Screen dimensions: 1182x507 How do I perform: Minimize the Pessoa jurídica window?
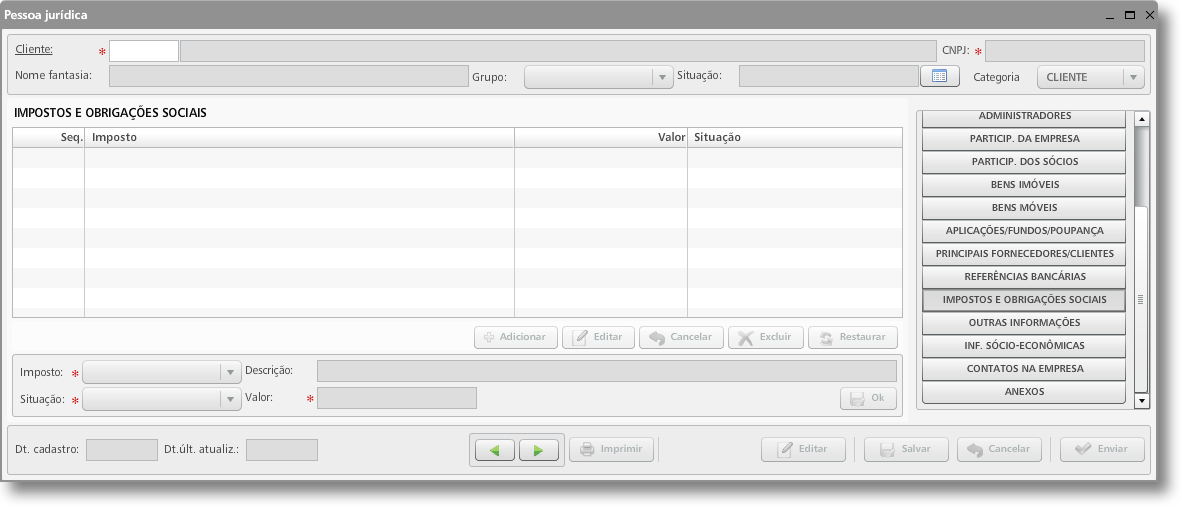(x=1110, y=16)
